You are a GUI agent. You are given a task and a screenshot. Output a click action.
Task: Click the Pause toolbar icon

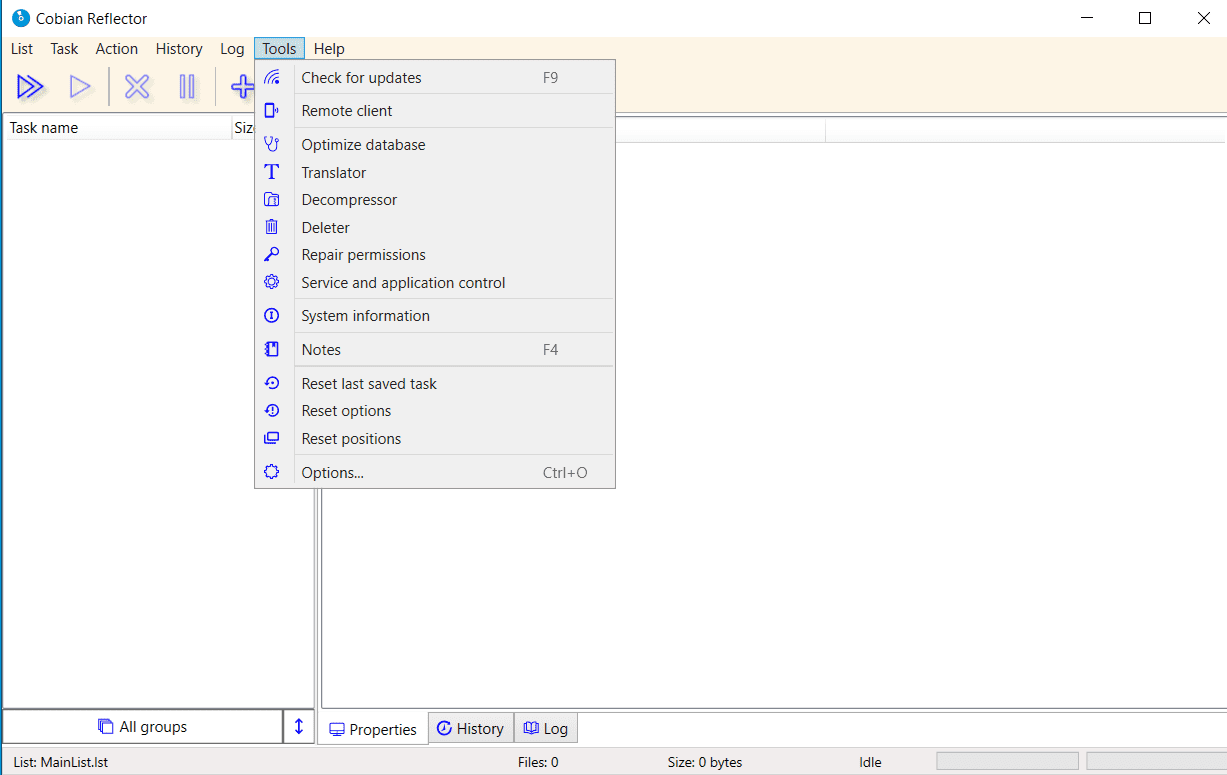click(x=187, y=87)
